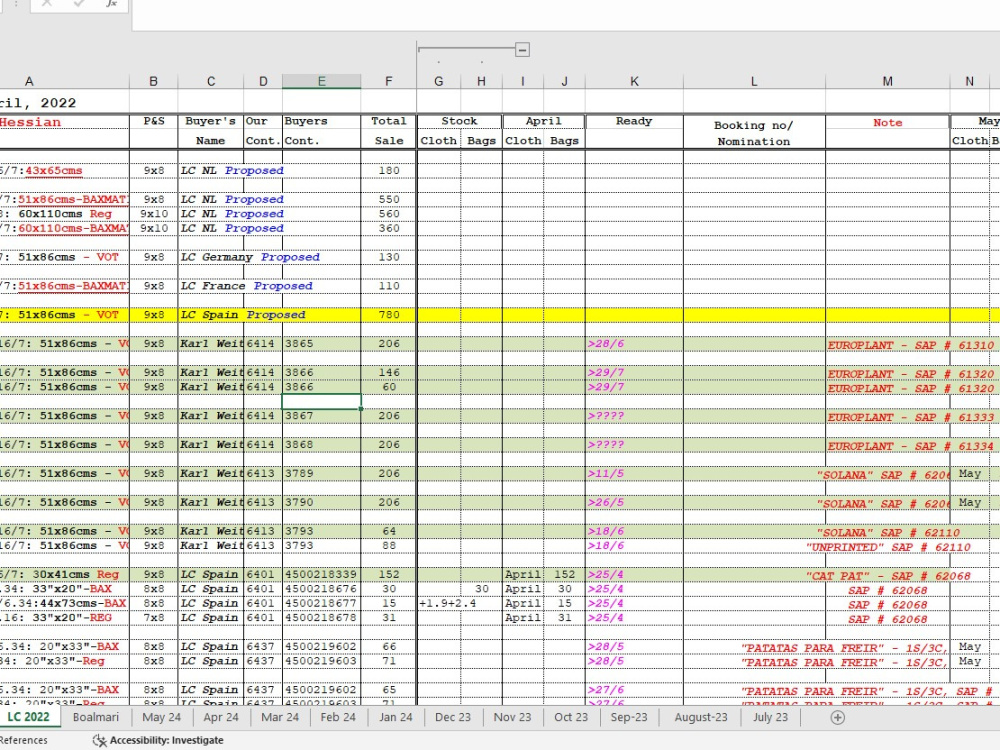The image size is (1000, 750).
Task: Select the LC 2022 sheet tab
Action: [28, 717]
